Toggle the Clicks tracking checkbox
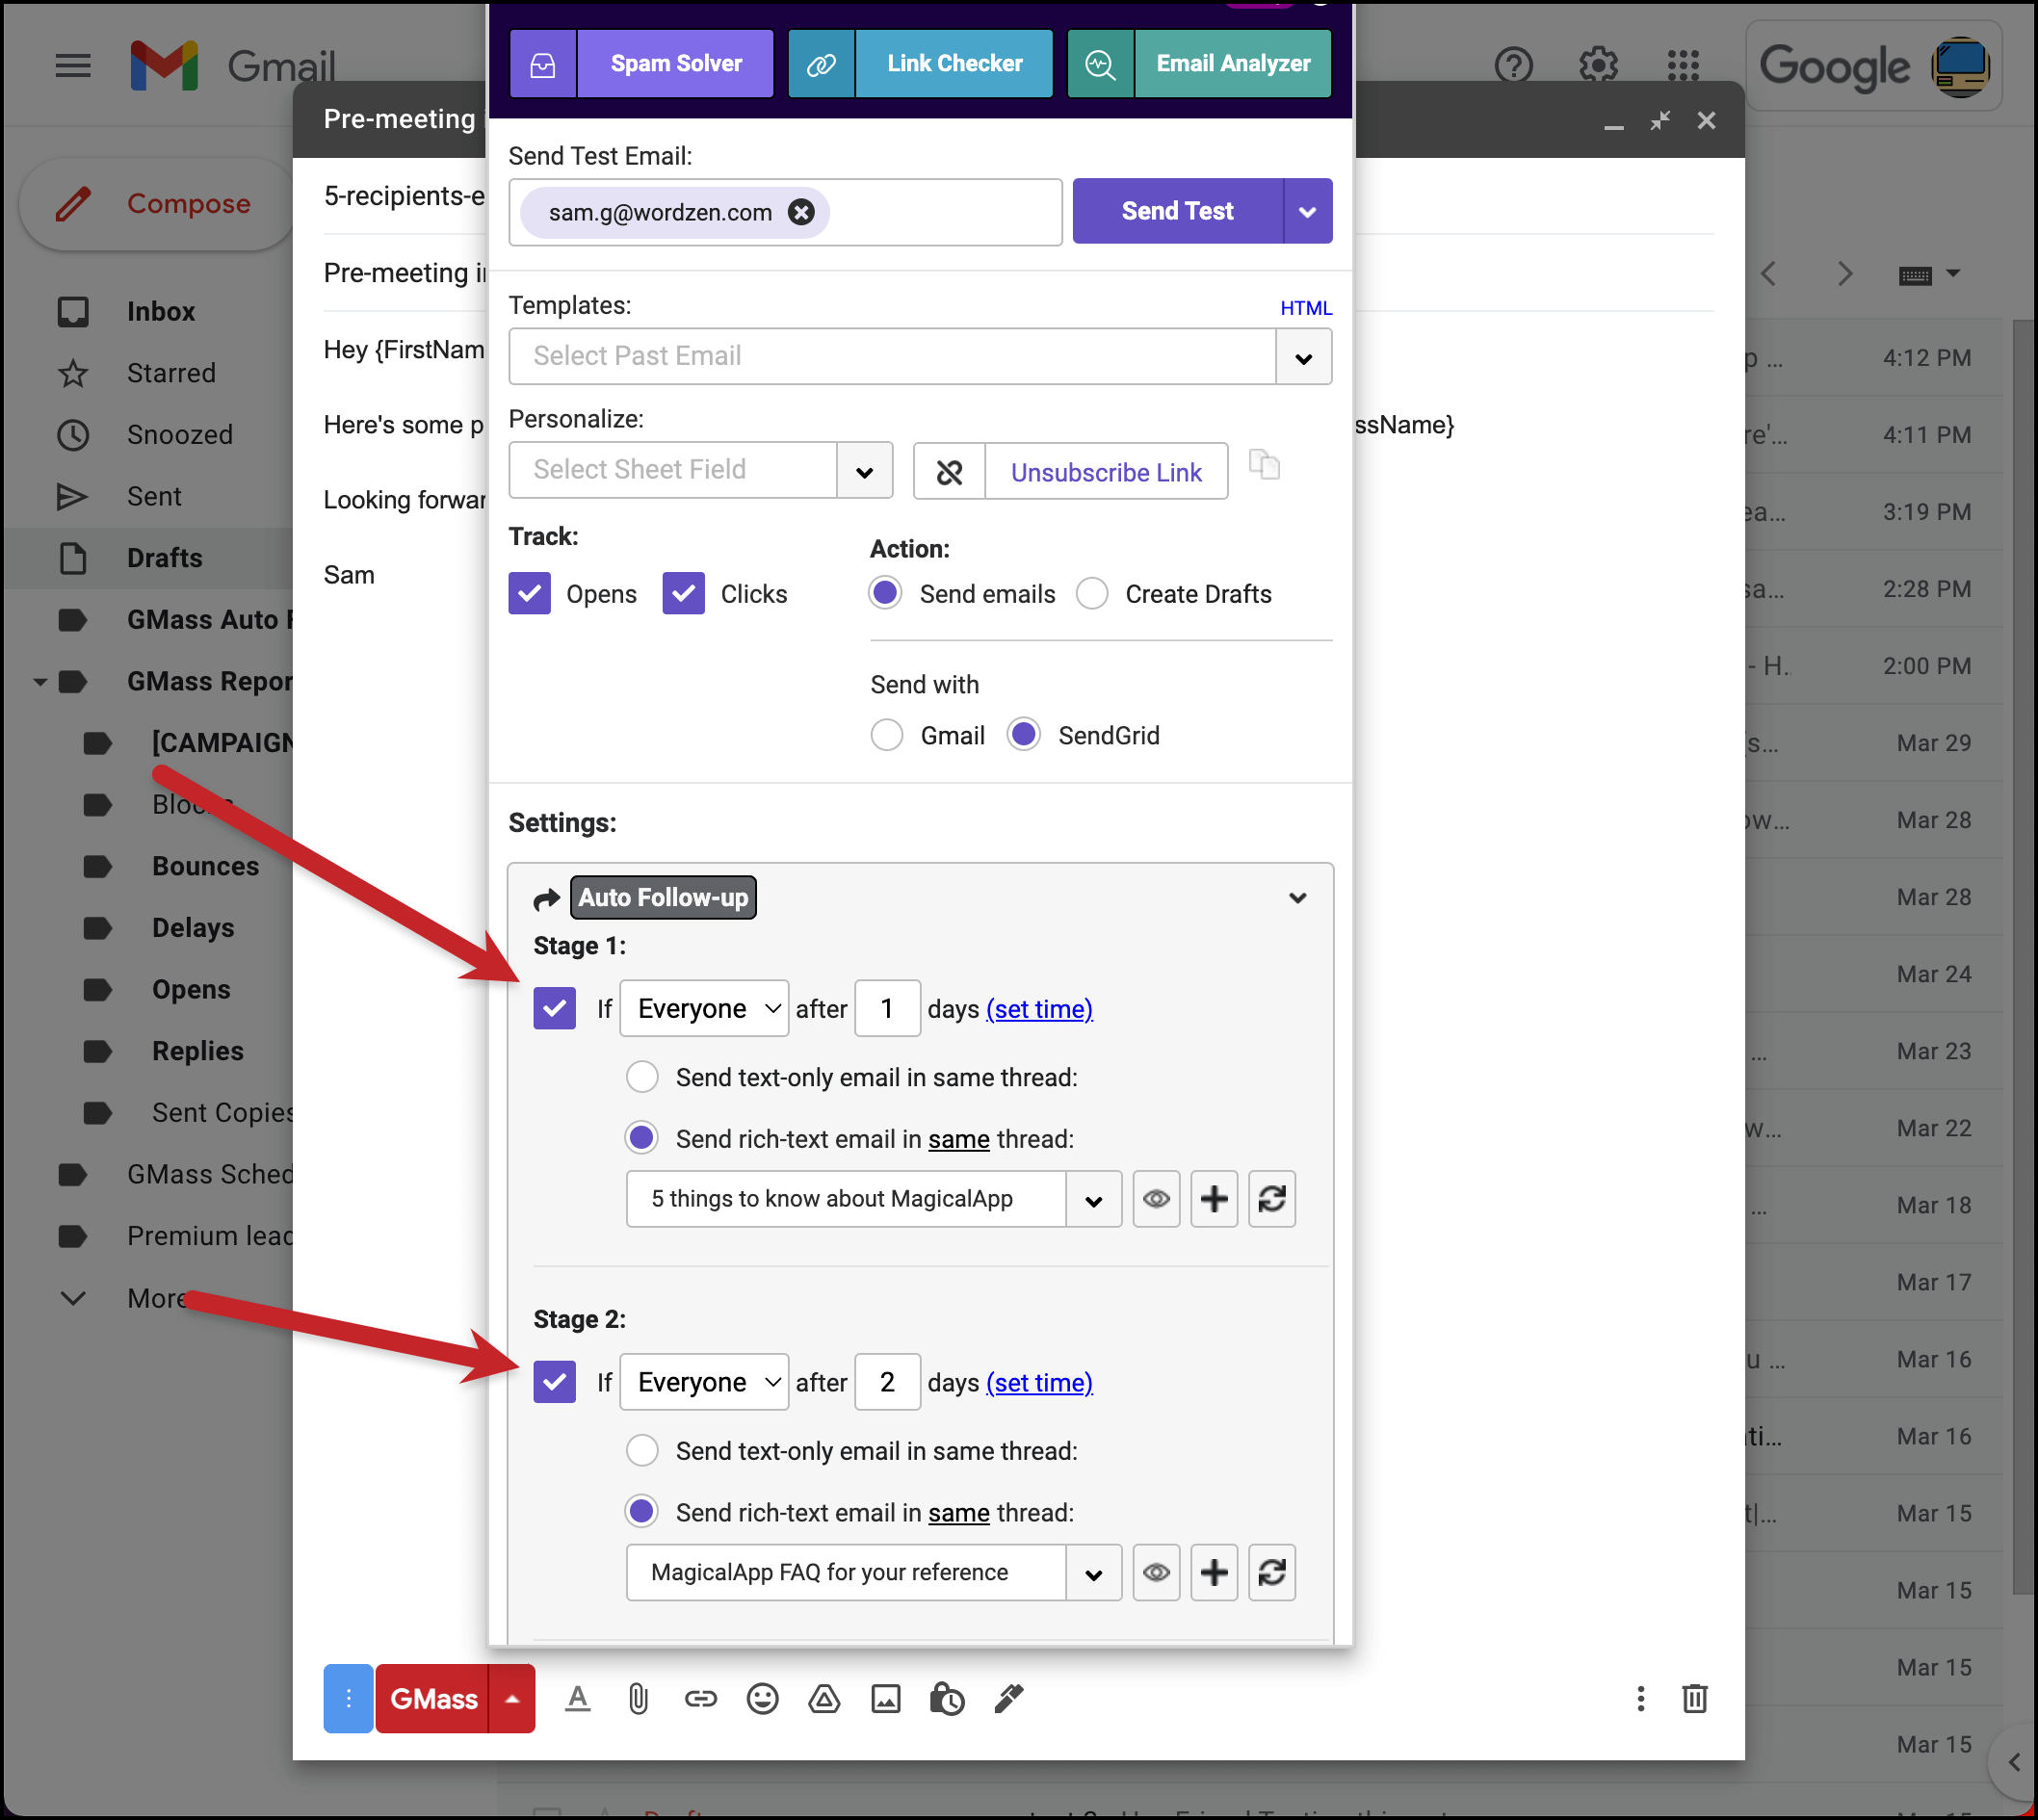 tap(683, 594)
